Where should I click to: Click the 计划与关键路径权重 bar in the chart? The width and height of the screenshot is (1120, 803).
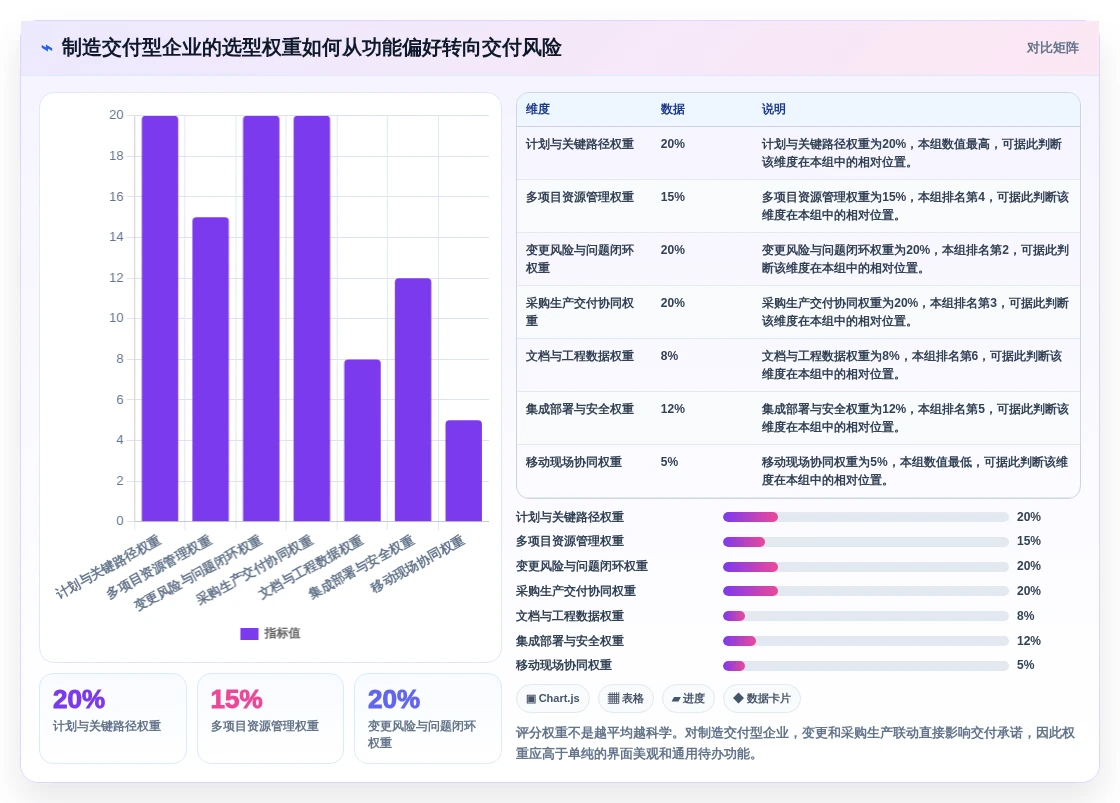160,319
